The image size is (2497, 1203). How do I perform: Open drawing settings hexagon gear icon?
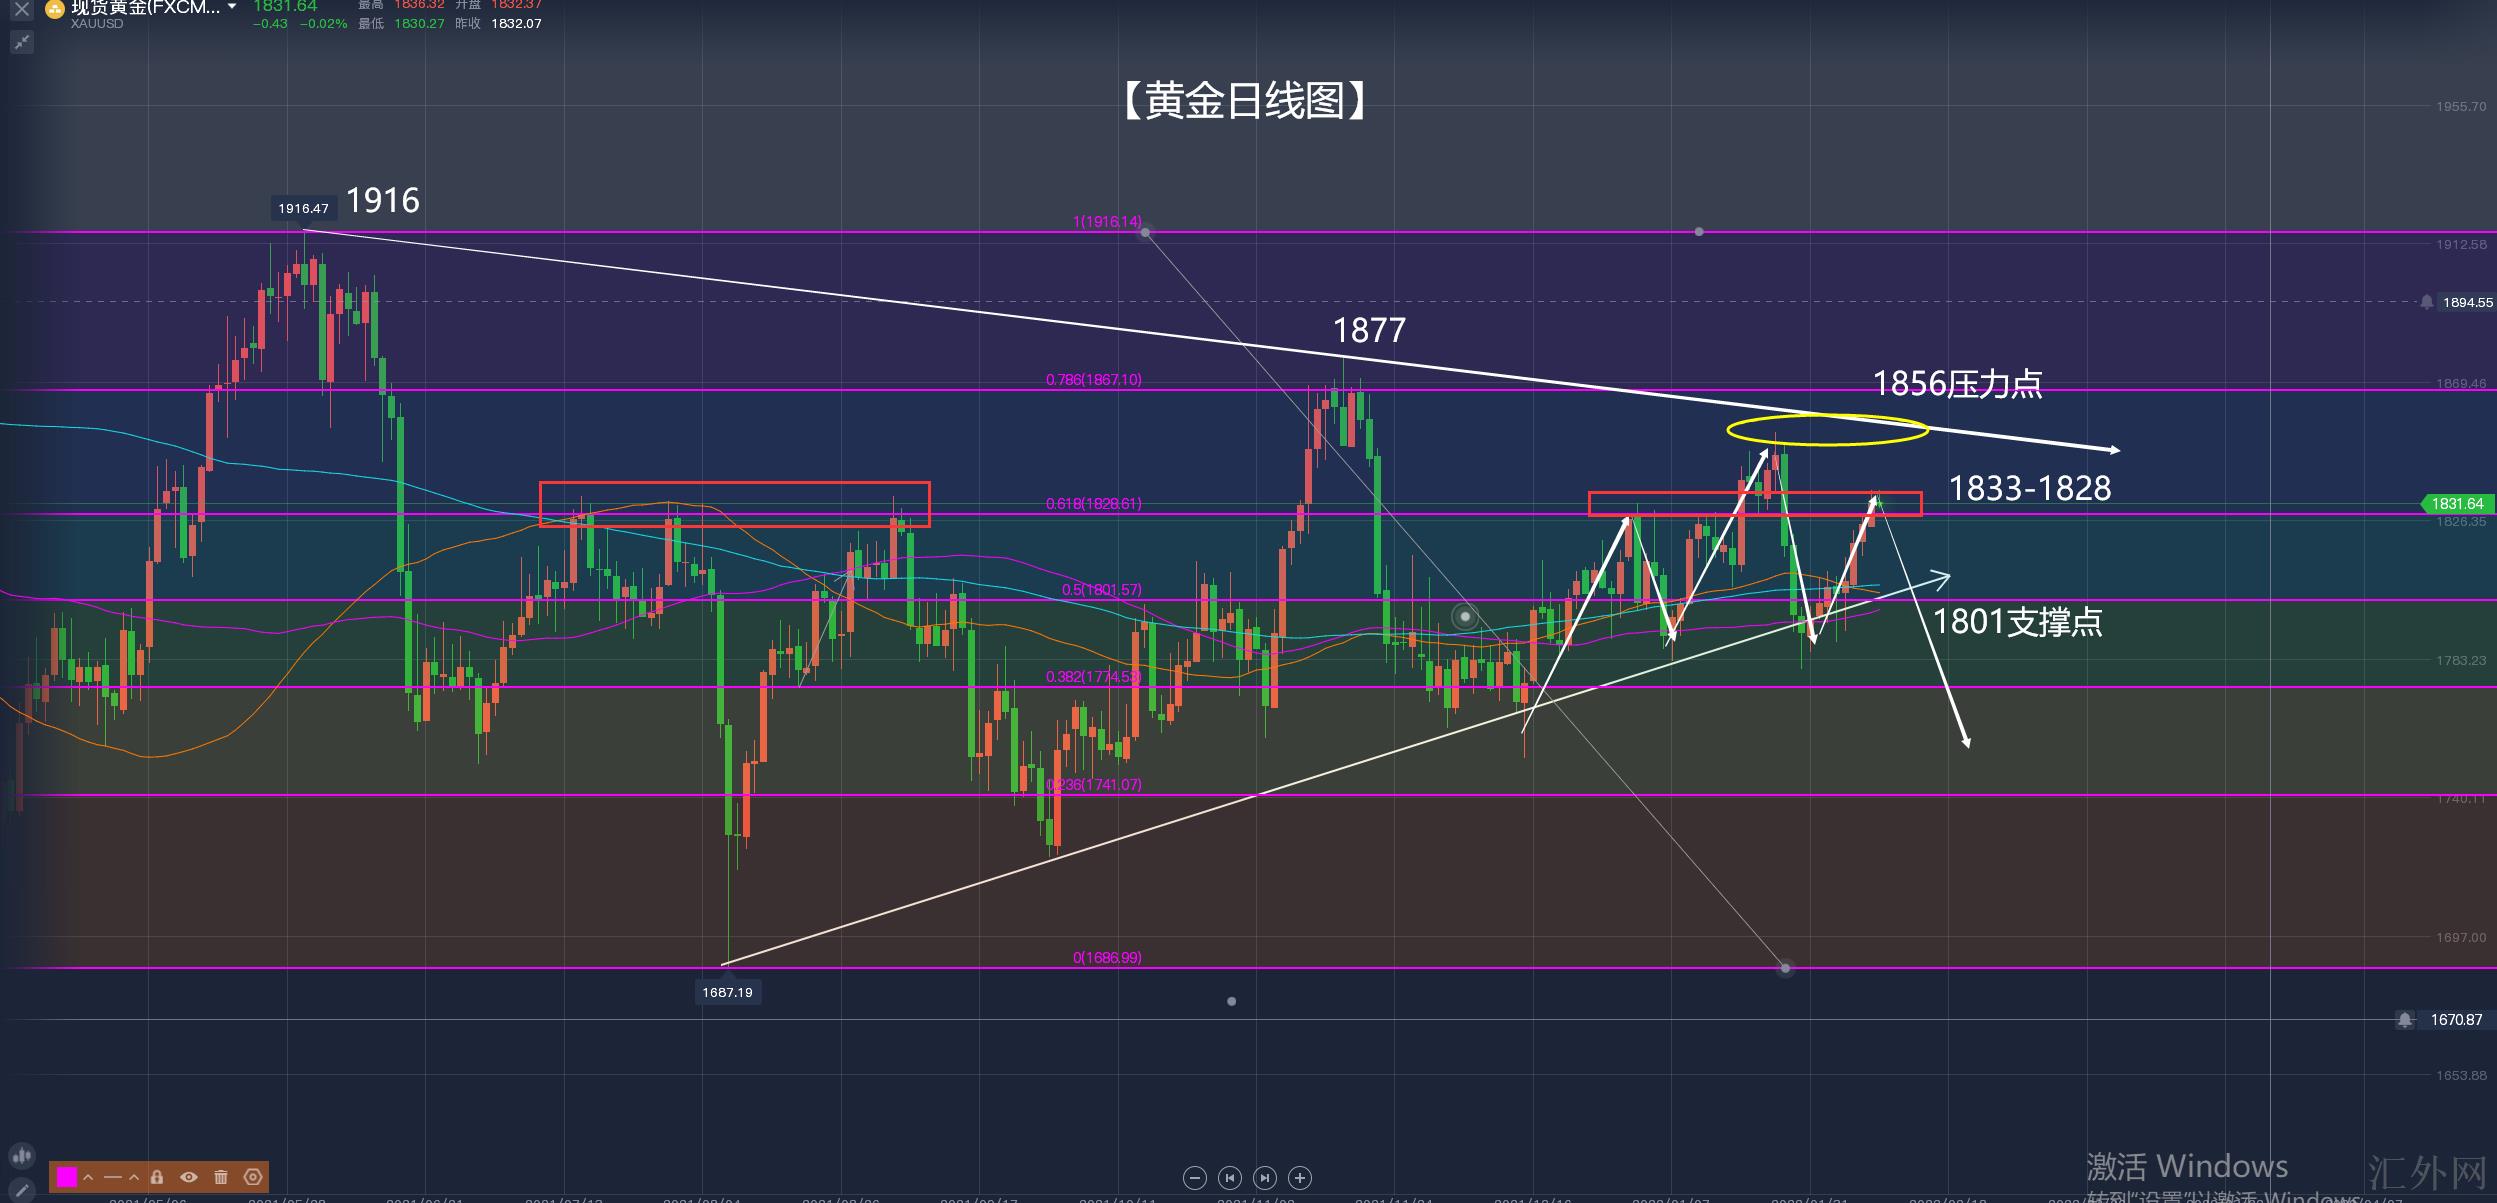pos(253,1177)
